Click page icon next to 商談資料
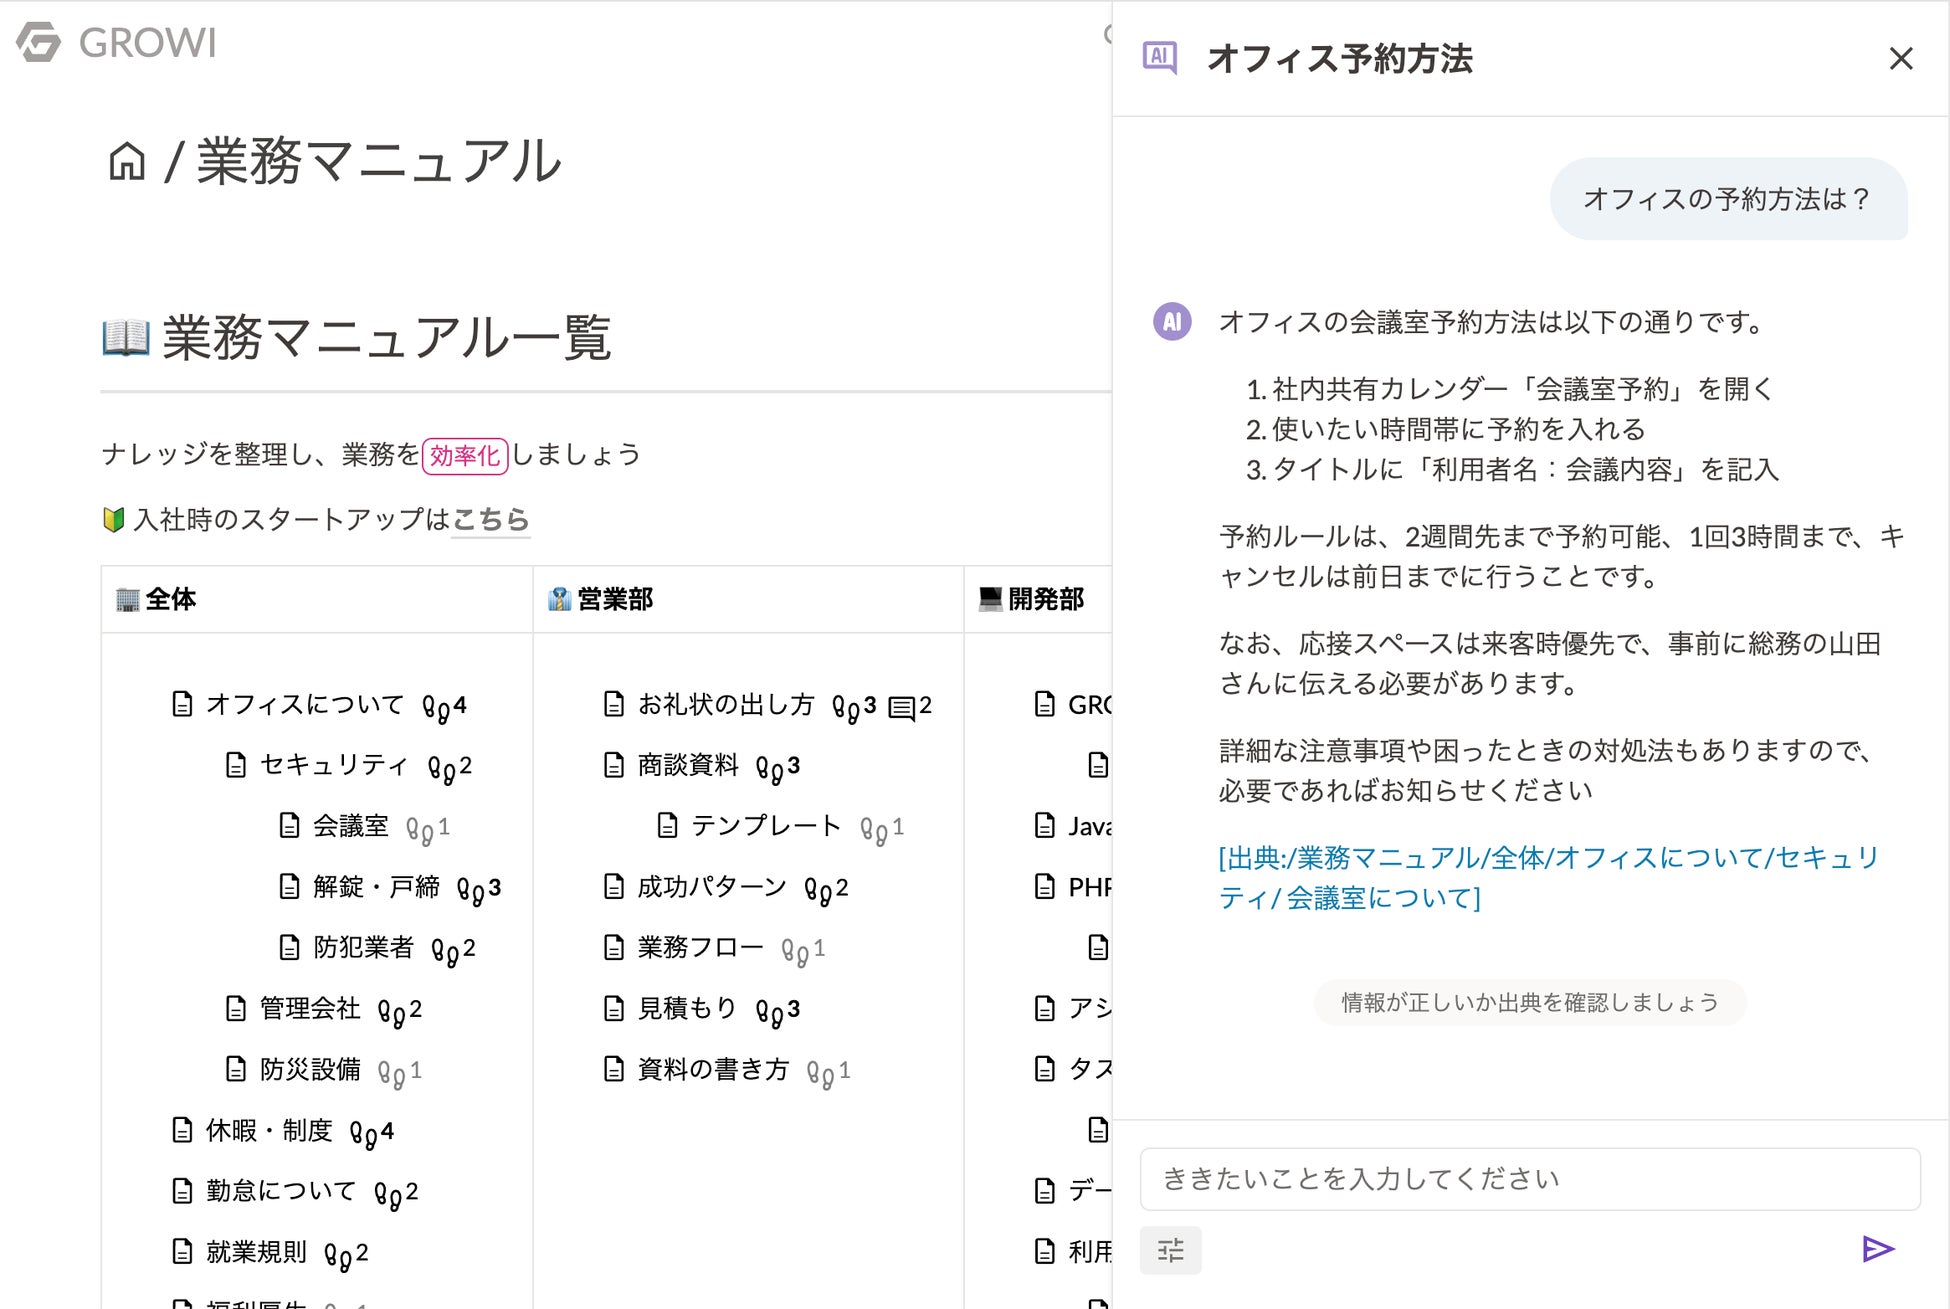Image resolution: width=1950 pixels, height=1309 pixels. pos(614,766)
